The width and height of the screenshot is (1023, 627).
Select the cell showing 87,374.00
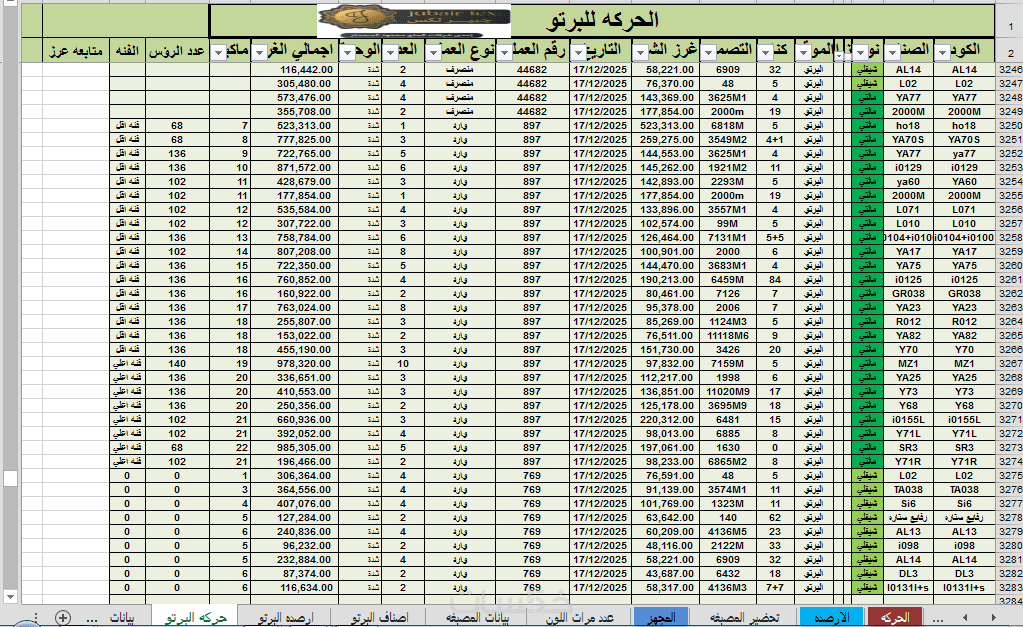[x=295, y=574]
